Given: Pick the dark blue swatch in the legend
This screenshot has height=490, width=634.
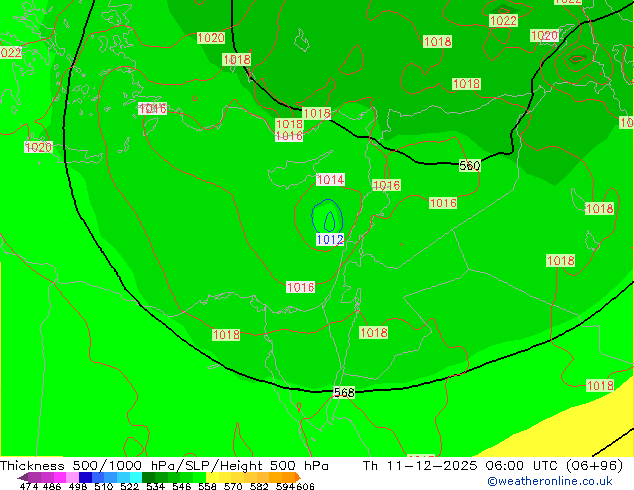Looking at the screenshot, I should [85, 477].
